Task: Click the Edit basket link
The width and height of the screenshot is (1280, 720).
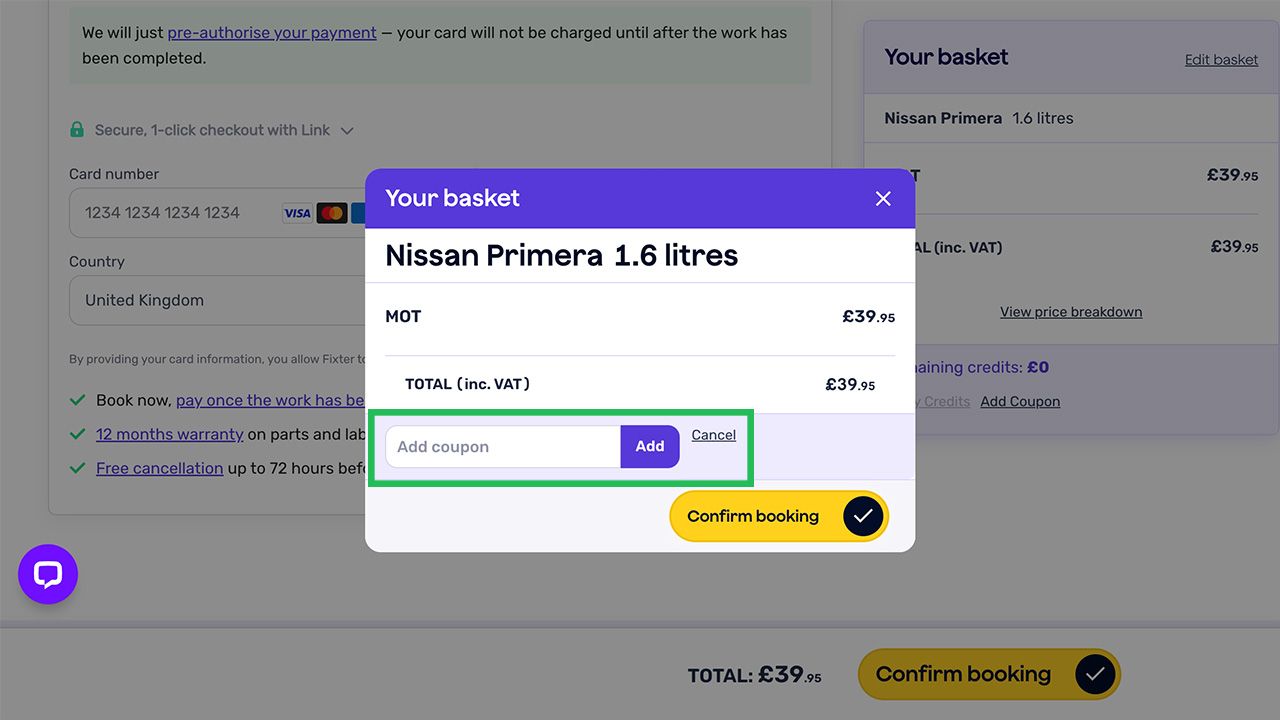Action: click(1221, 60)
